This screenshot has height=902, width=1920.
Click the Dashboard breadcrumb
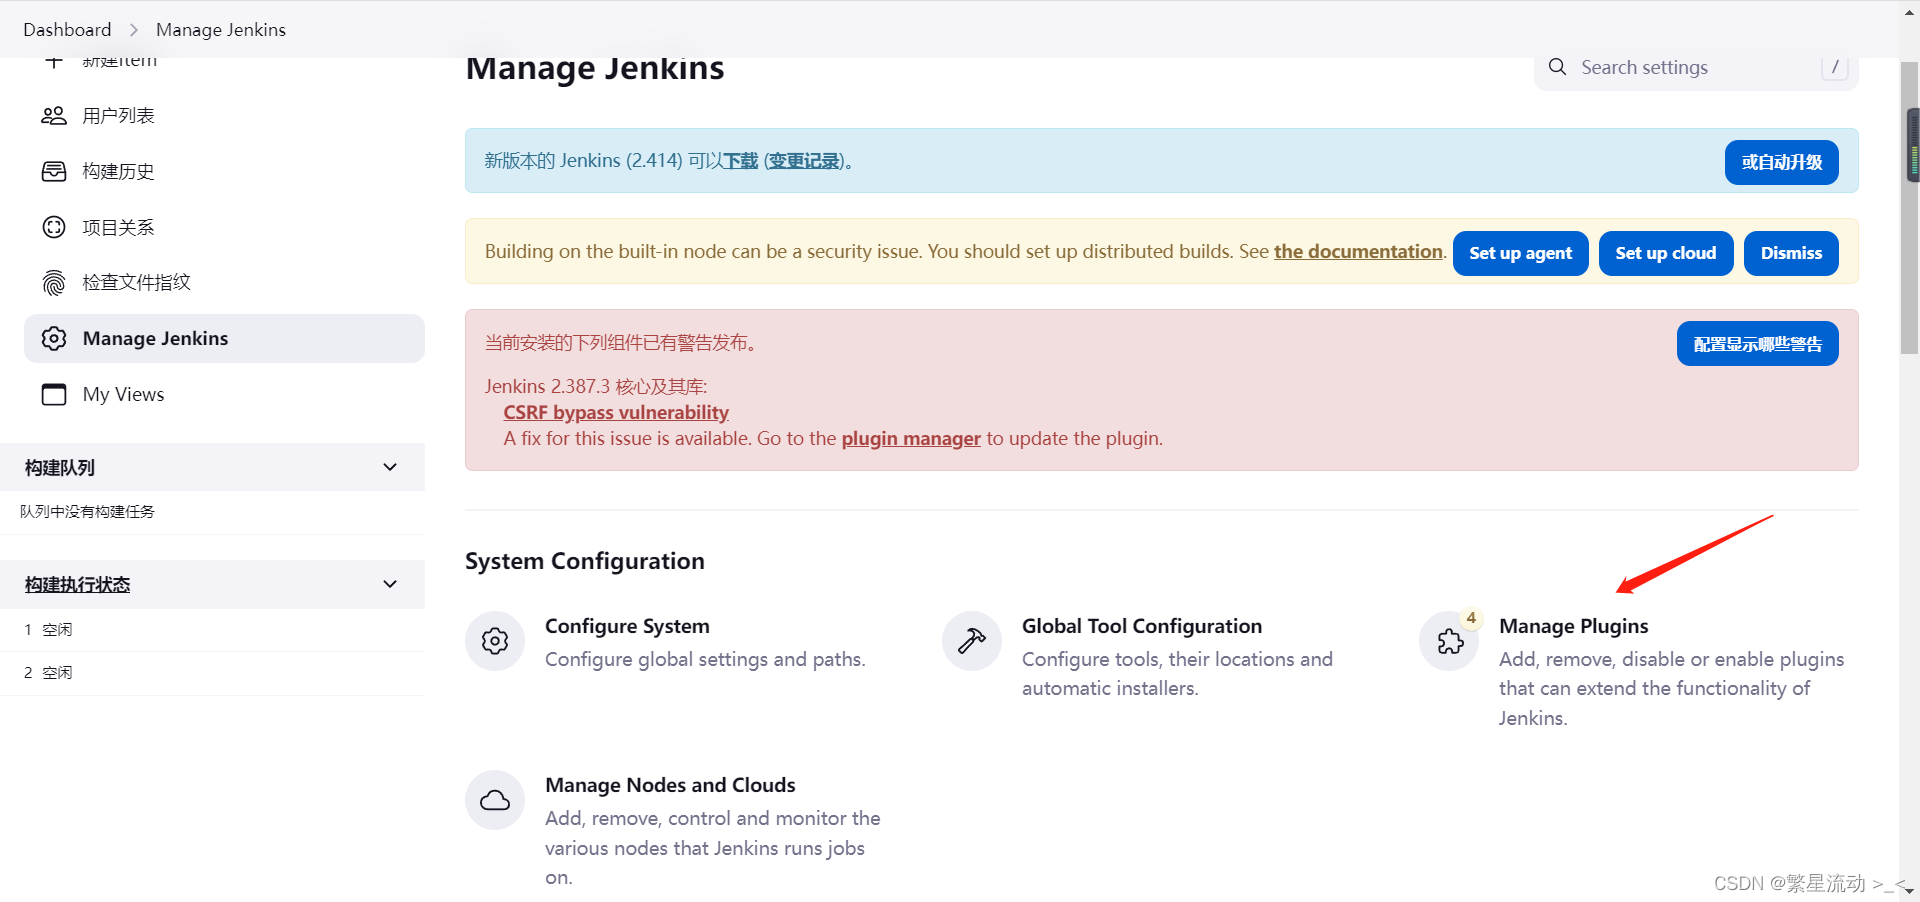(67, 29)
